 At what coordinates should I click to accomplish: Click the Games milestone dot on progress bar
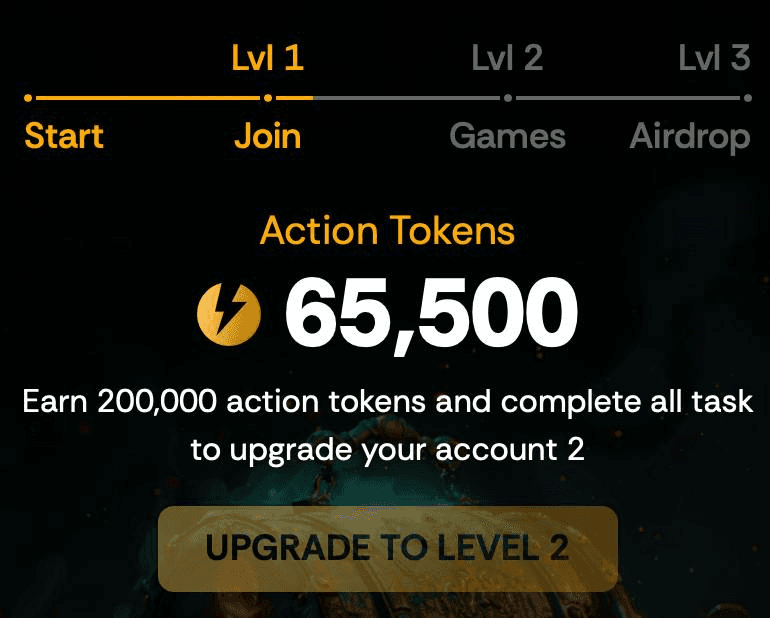click(508, 98)
